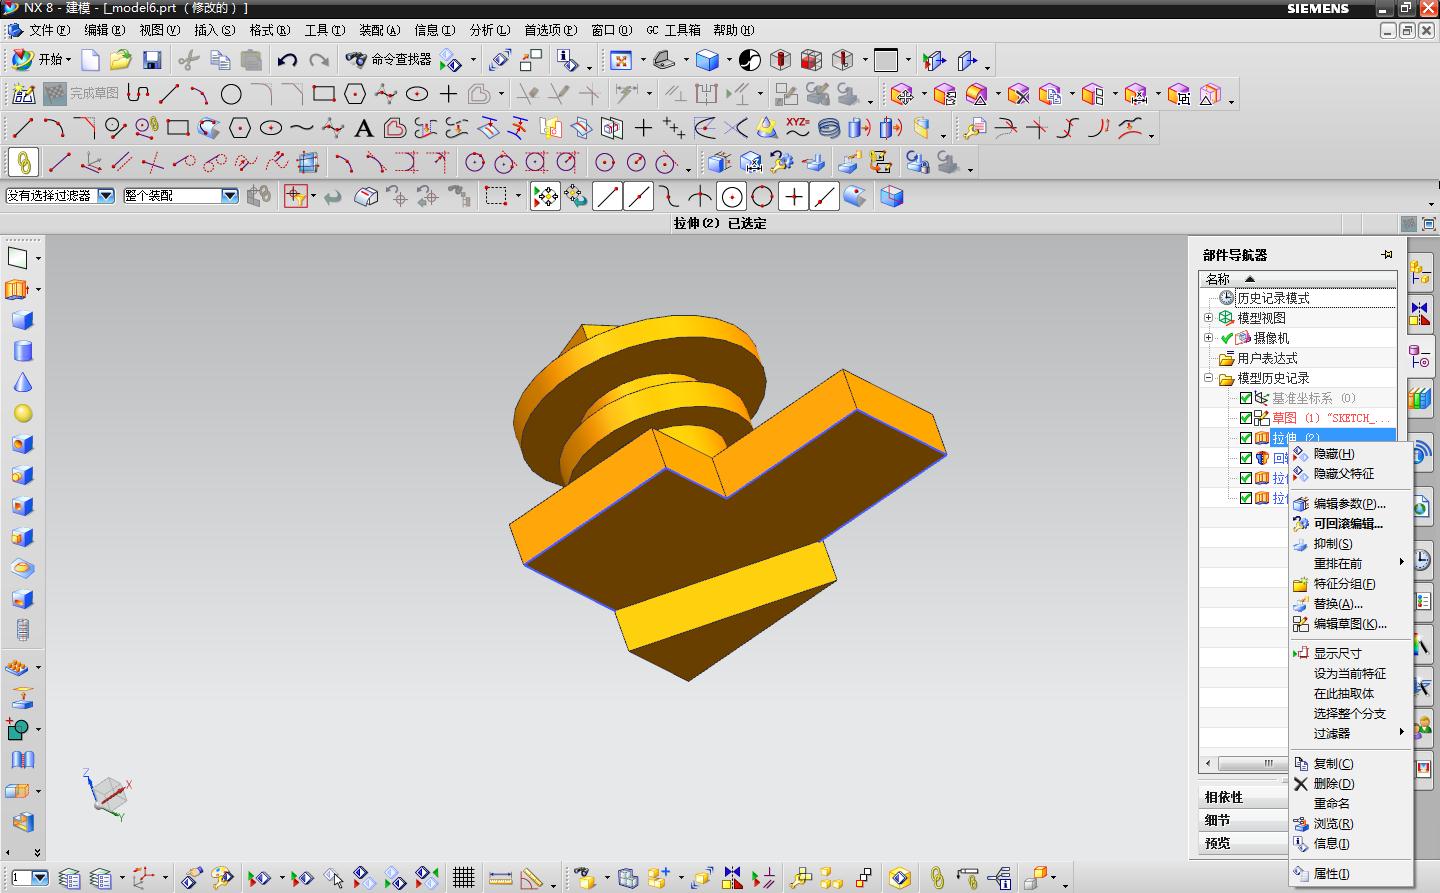The width and height of the screenshot is (1440, 893).
Task: Choose 编辑参数(P)... from context menu
Action: 1350,504
